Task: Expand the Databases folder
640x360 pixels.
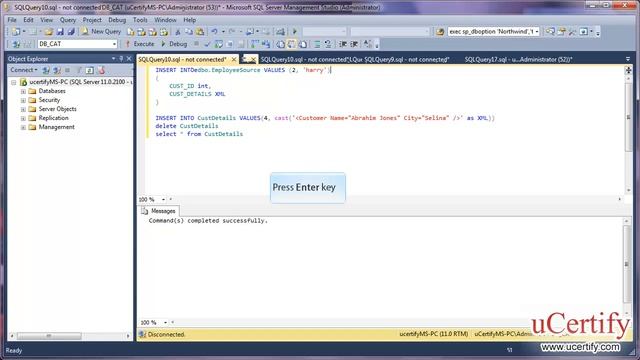Action: pyautogui.click(x=23, y=91)
